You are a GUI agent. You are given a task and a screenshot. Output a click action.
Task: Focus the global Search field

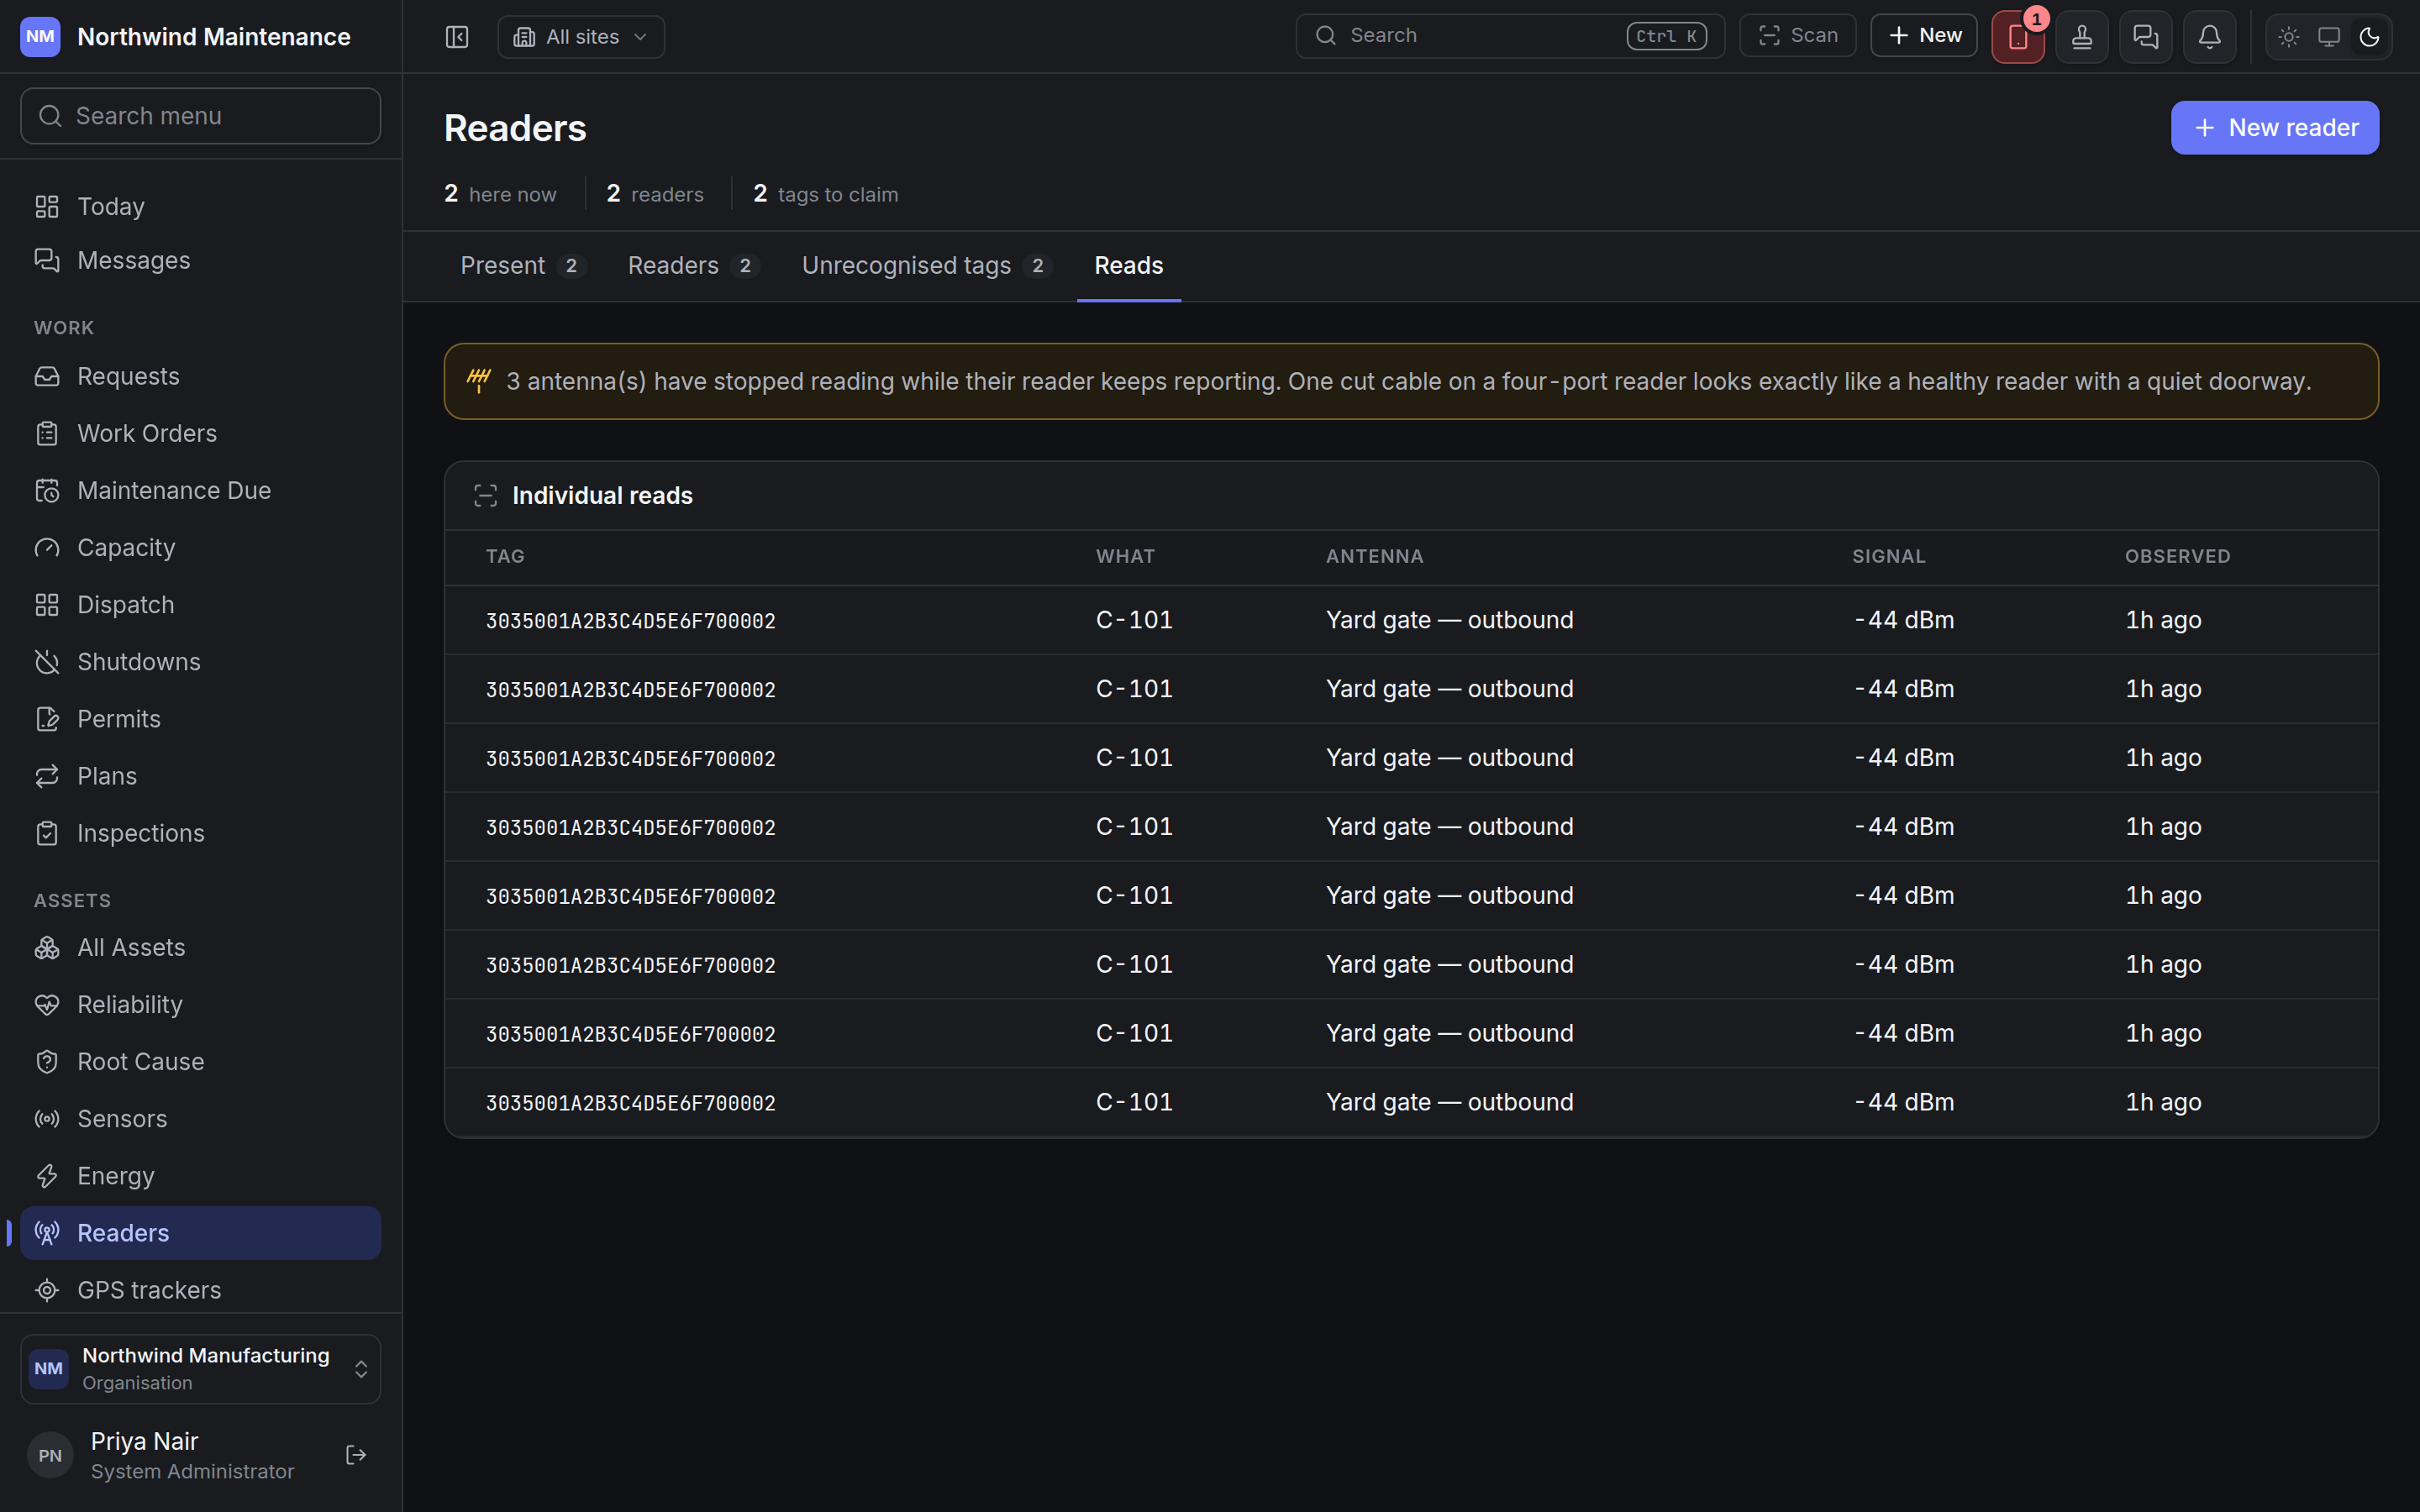1510,36
